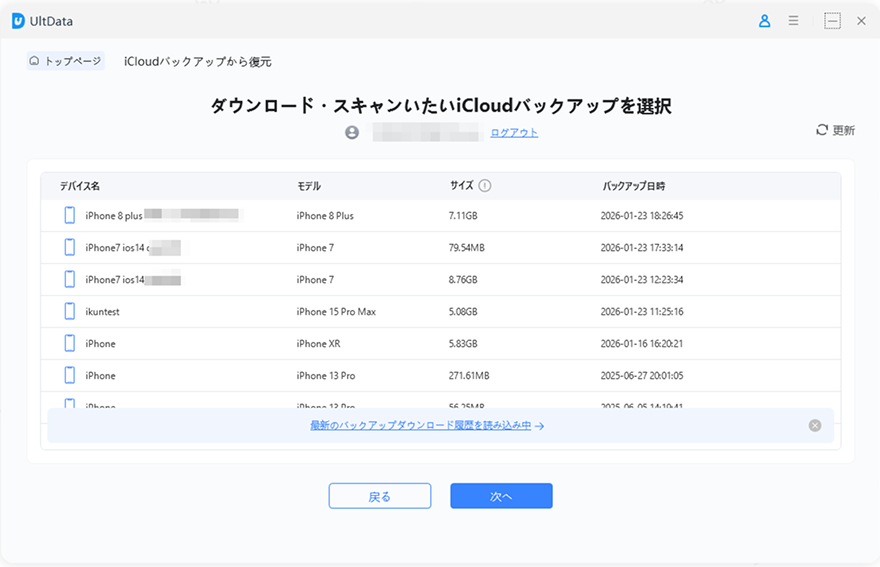The image size is (880, 567).
Task: Click the 5.83GB size cell
Action: (x=463, y=344)
